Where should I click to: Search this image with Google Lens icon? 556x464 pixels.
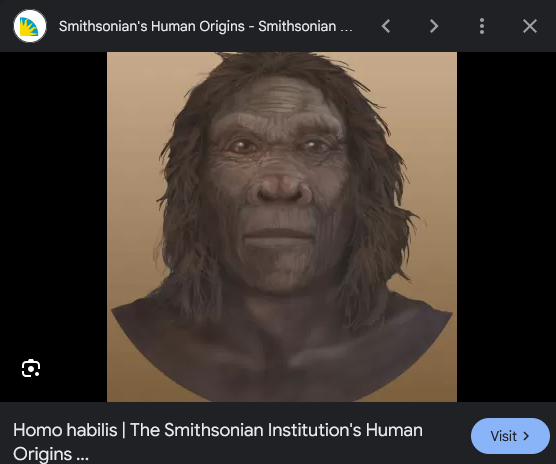(x=31, y=368)
